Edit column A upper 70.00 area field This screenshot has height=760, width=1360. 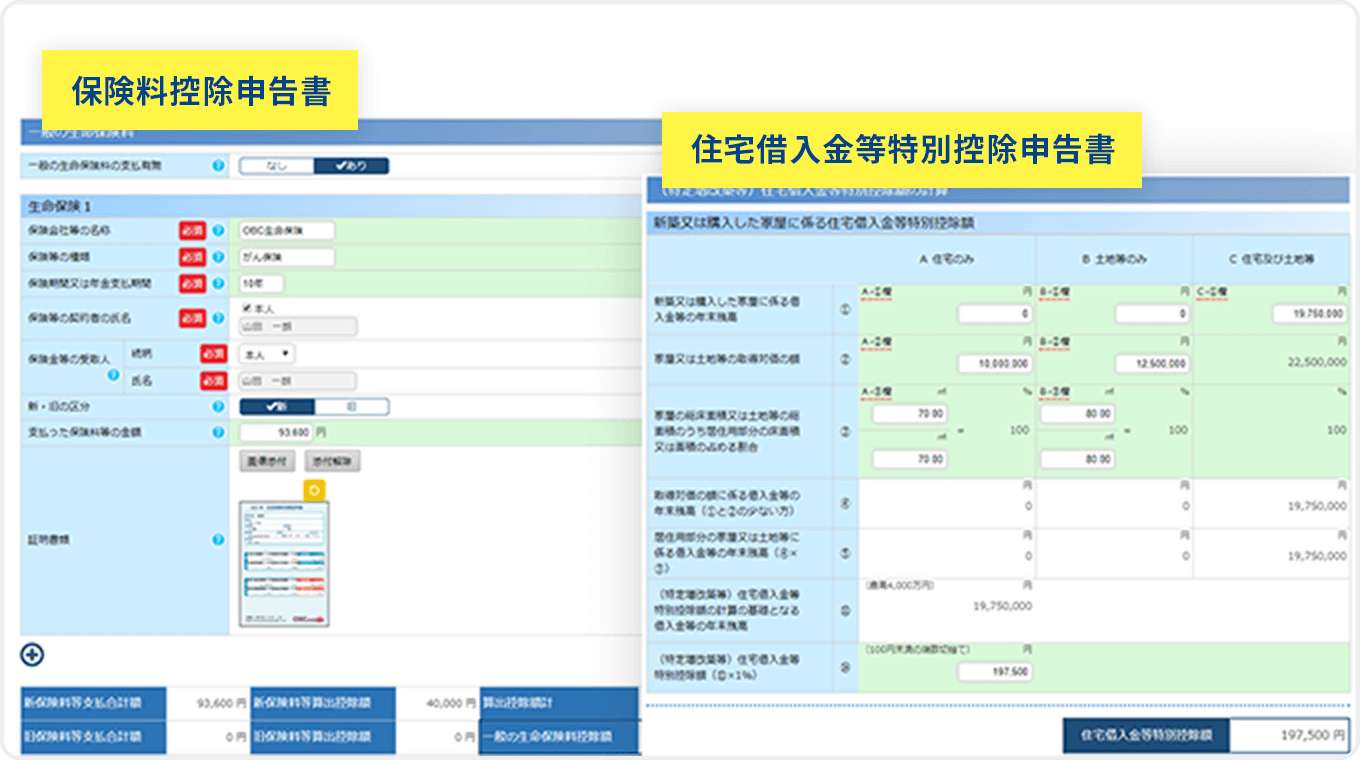click(910, 414)
